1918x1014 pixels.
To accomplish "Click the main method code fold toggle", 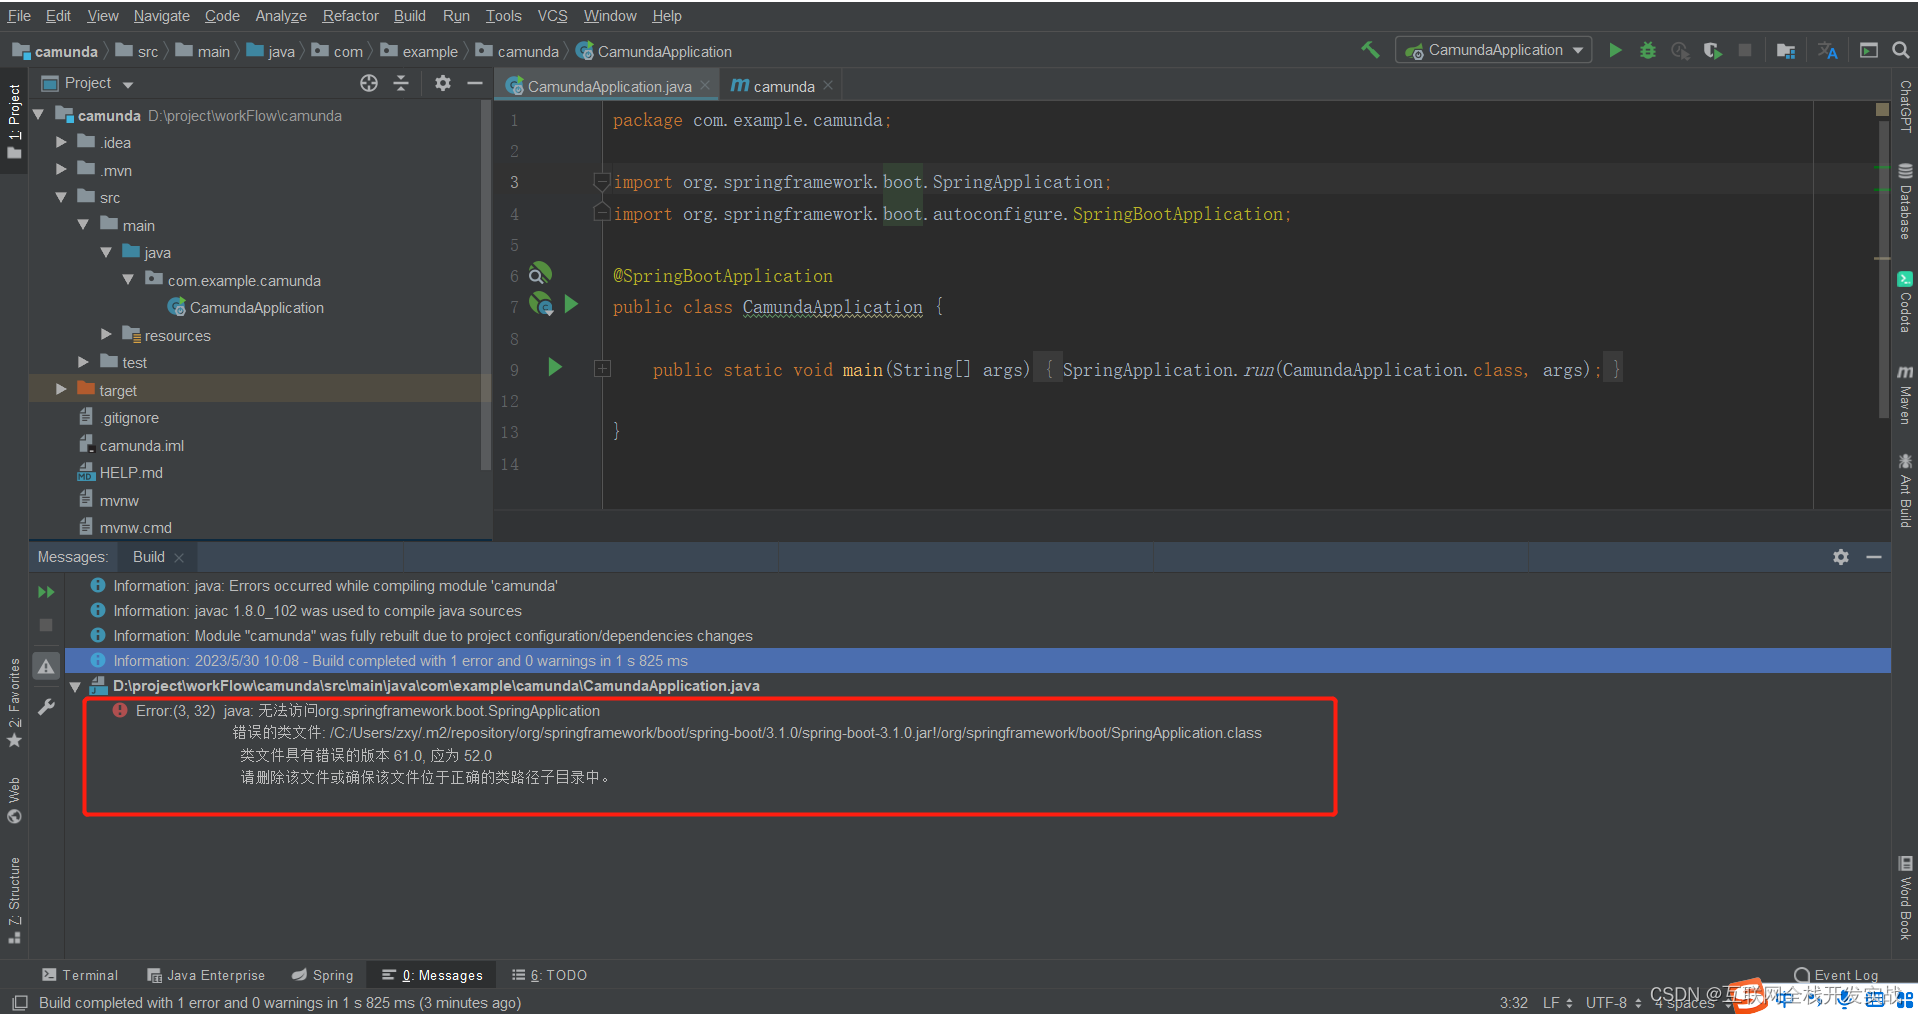I will pyautogui.click(x=603, y=369).
